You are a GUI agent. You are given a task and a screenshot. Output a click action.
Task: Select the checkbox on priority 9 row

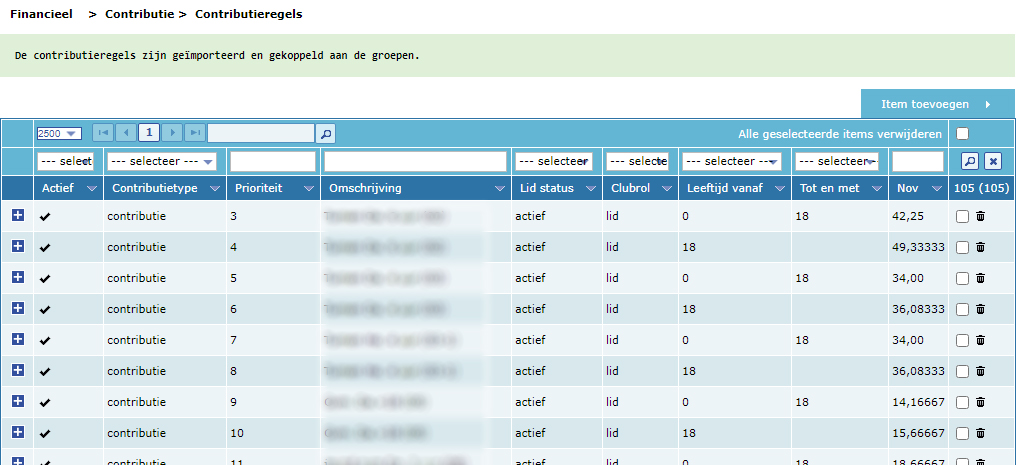pyautogui.click(x=962, y=403)
